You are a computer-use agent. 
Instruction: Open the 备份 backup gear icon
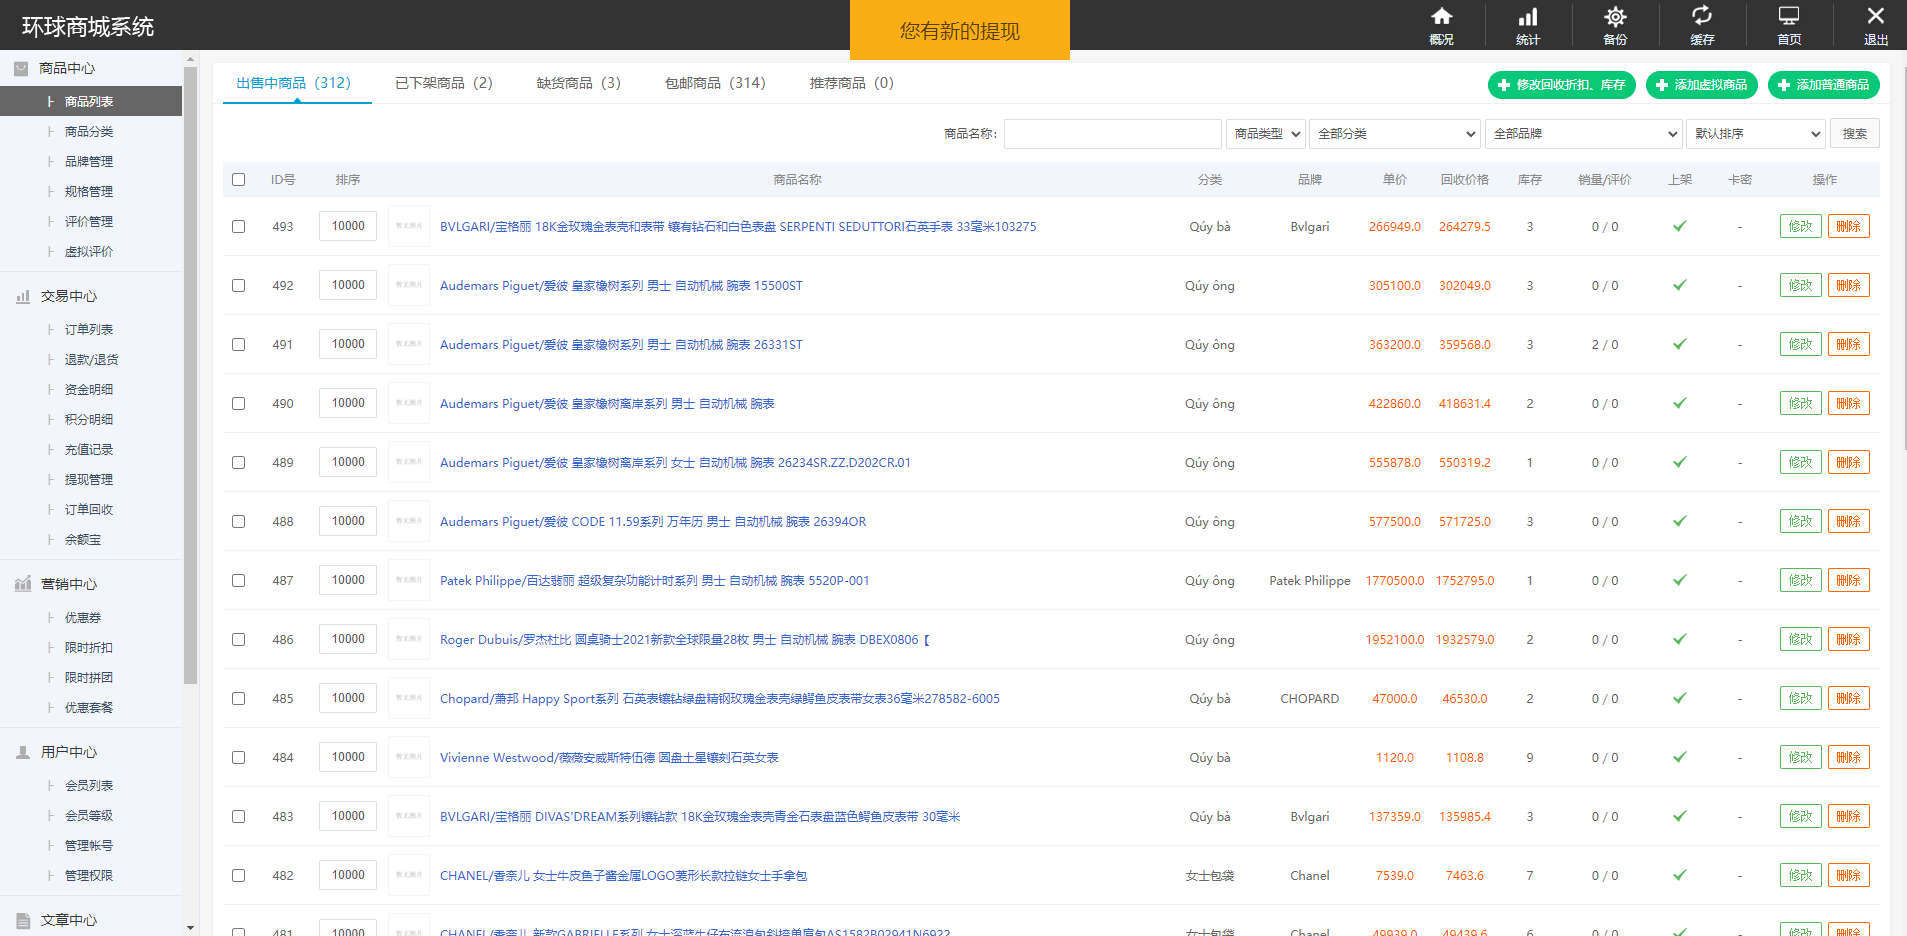(x=1615, y=16)
